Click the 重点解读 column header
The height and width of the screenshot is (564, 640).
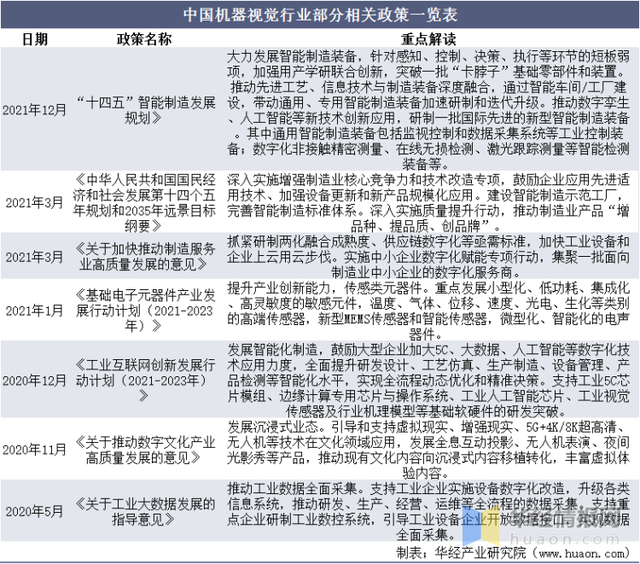tap(428, 39)
